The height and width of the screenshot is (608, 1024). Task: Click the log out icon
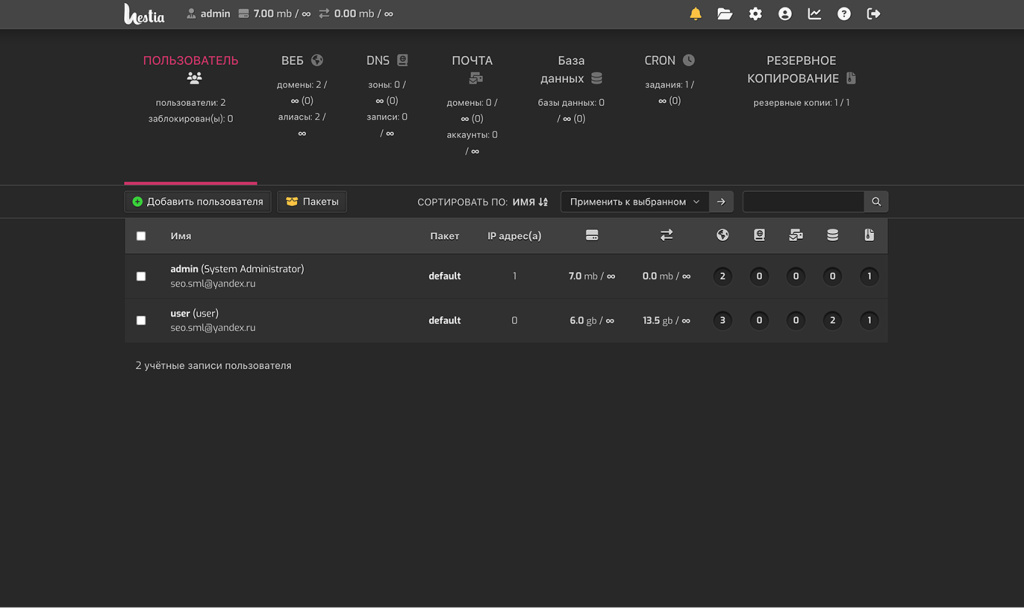pyautogui.click(x=873, y=14)
